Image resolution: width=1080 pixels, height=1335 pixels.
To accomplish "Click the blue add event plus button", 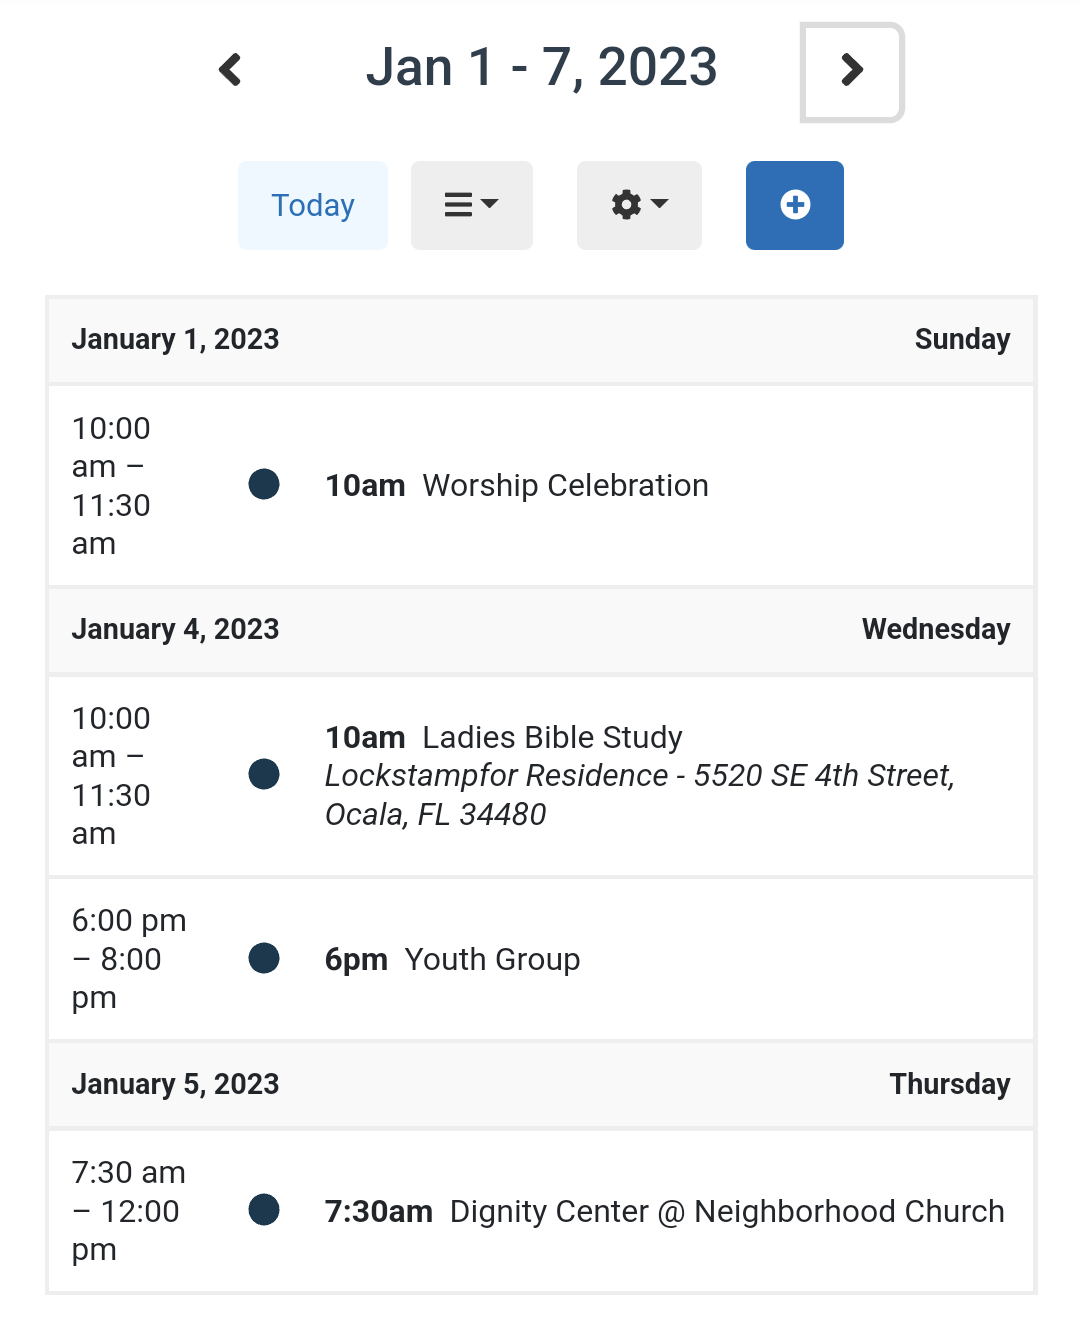I will 794,205.
